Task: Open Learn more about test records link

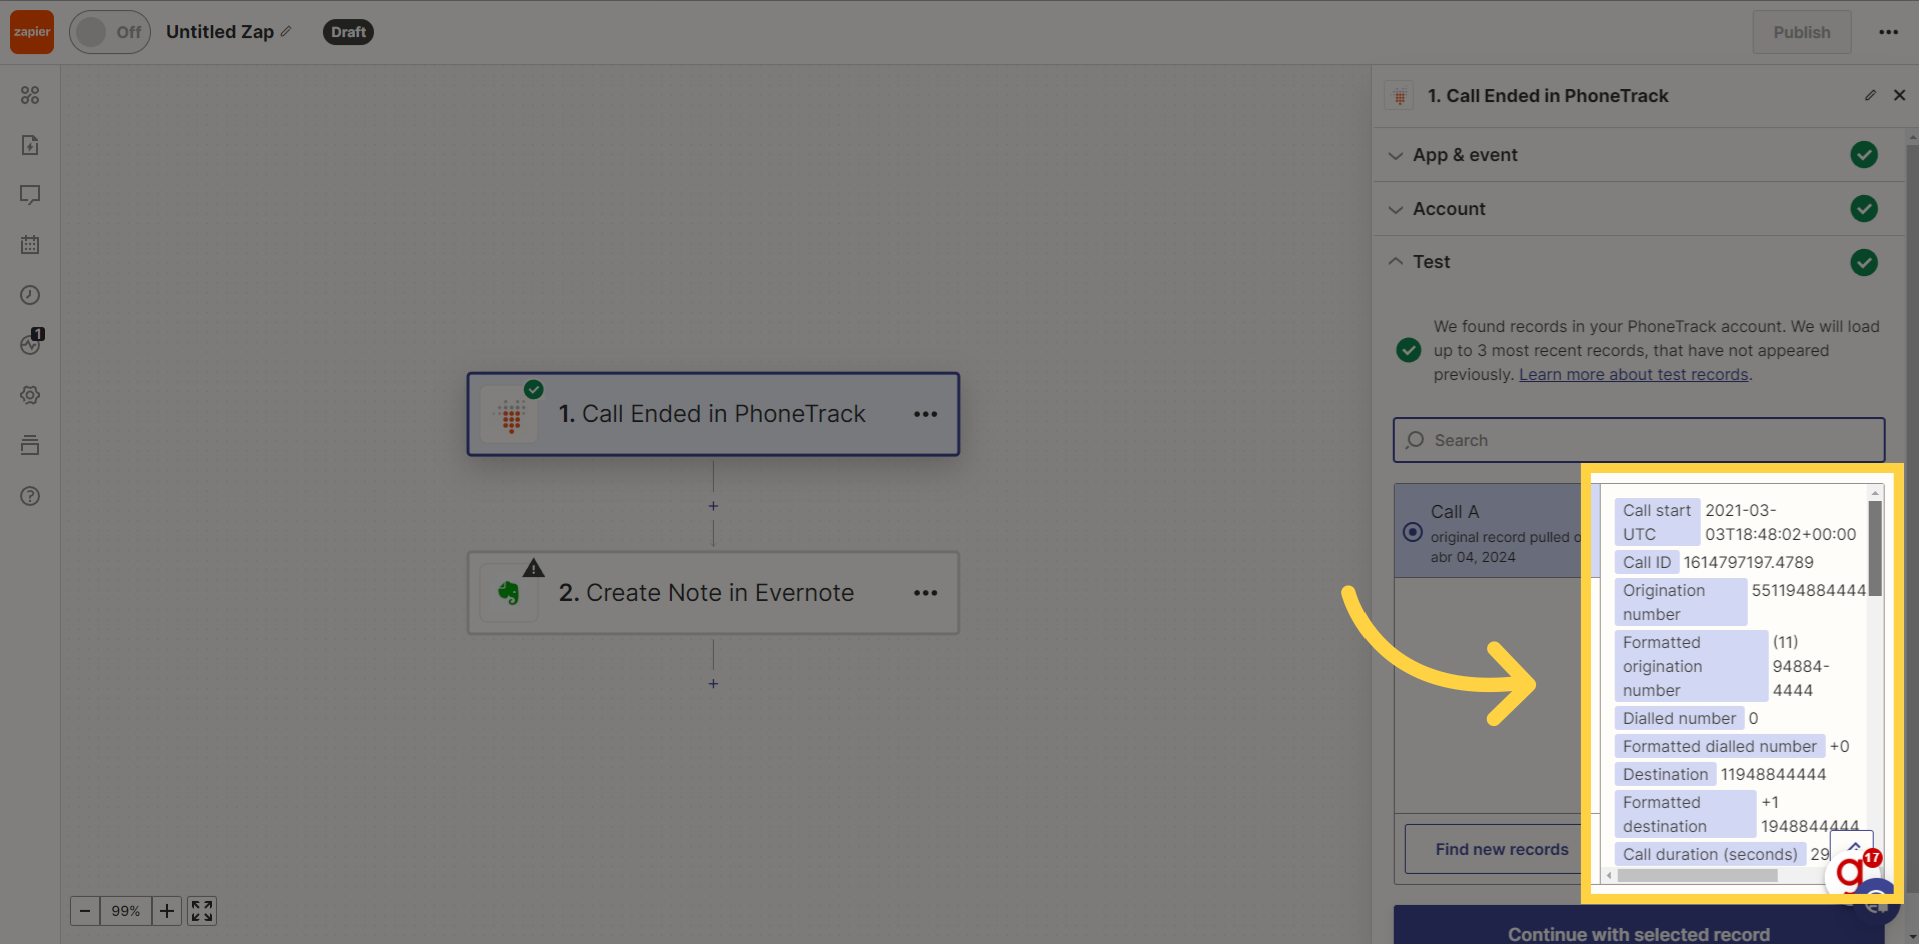Action: coord(1633,375)
